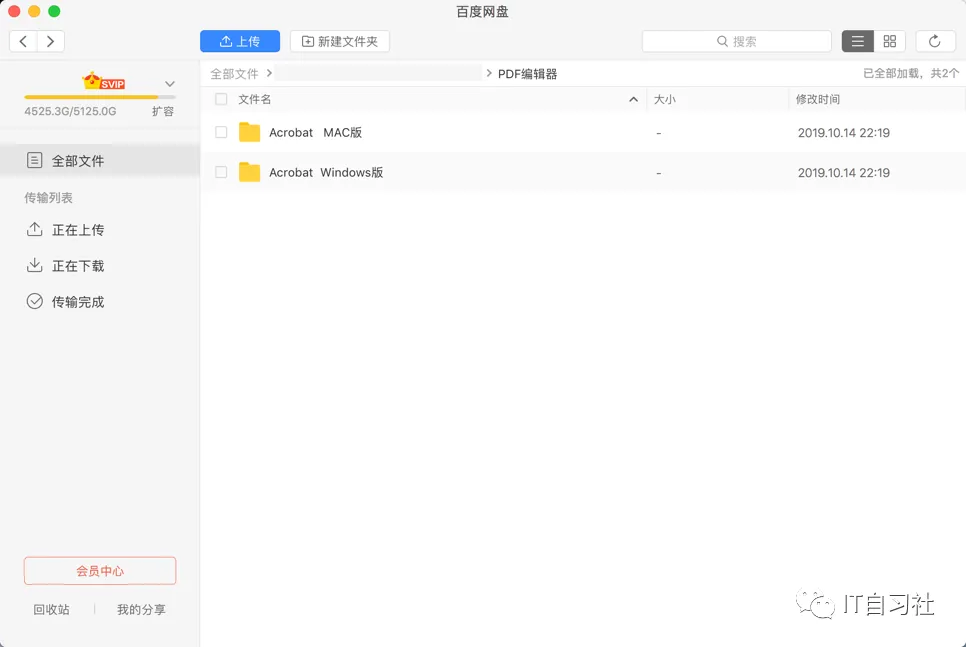Image resolution: width=966 pixels, height=647 pixels.
Task: Click the 已全部加载，共2个 status text
Action: pyautogui.click(x=911, y=73)
